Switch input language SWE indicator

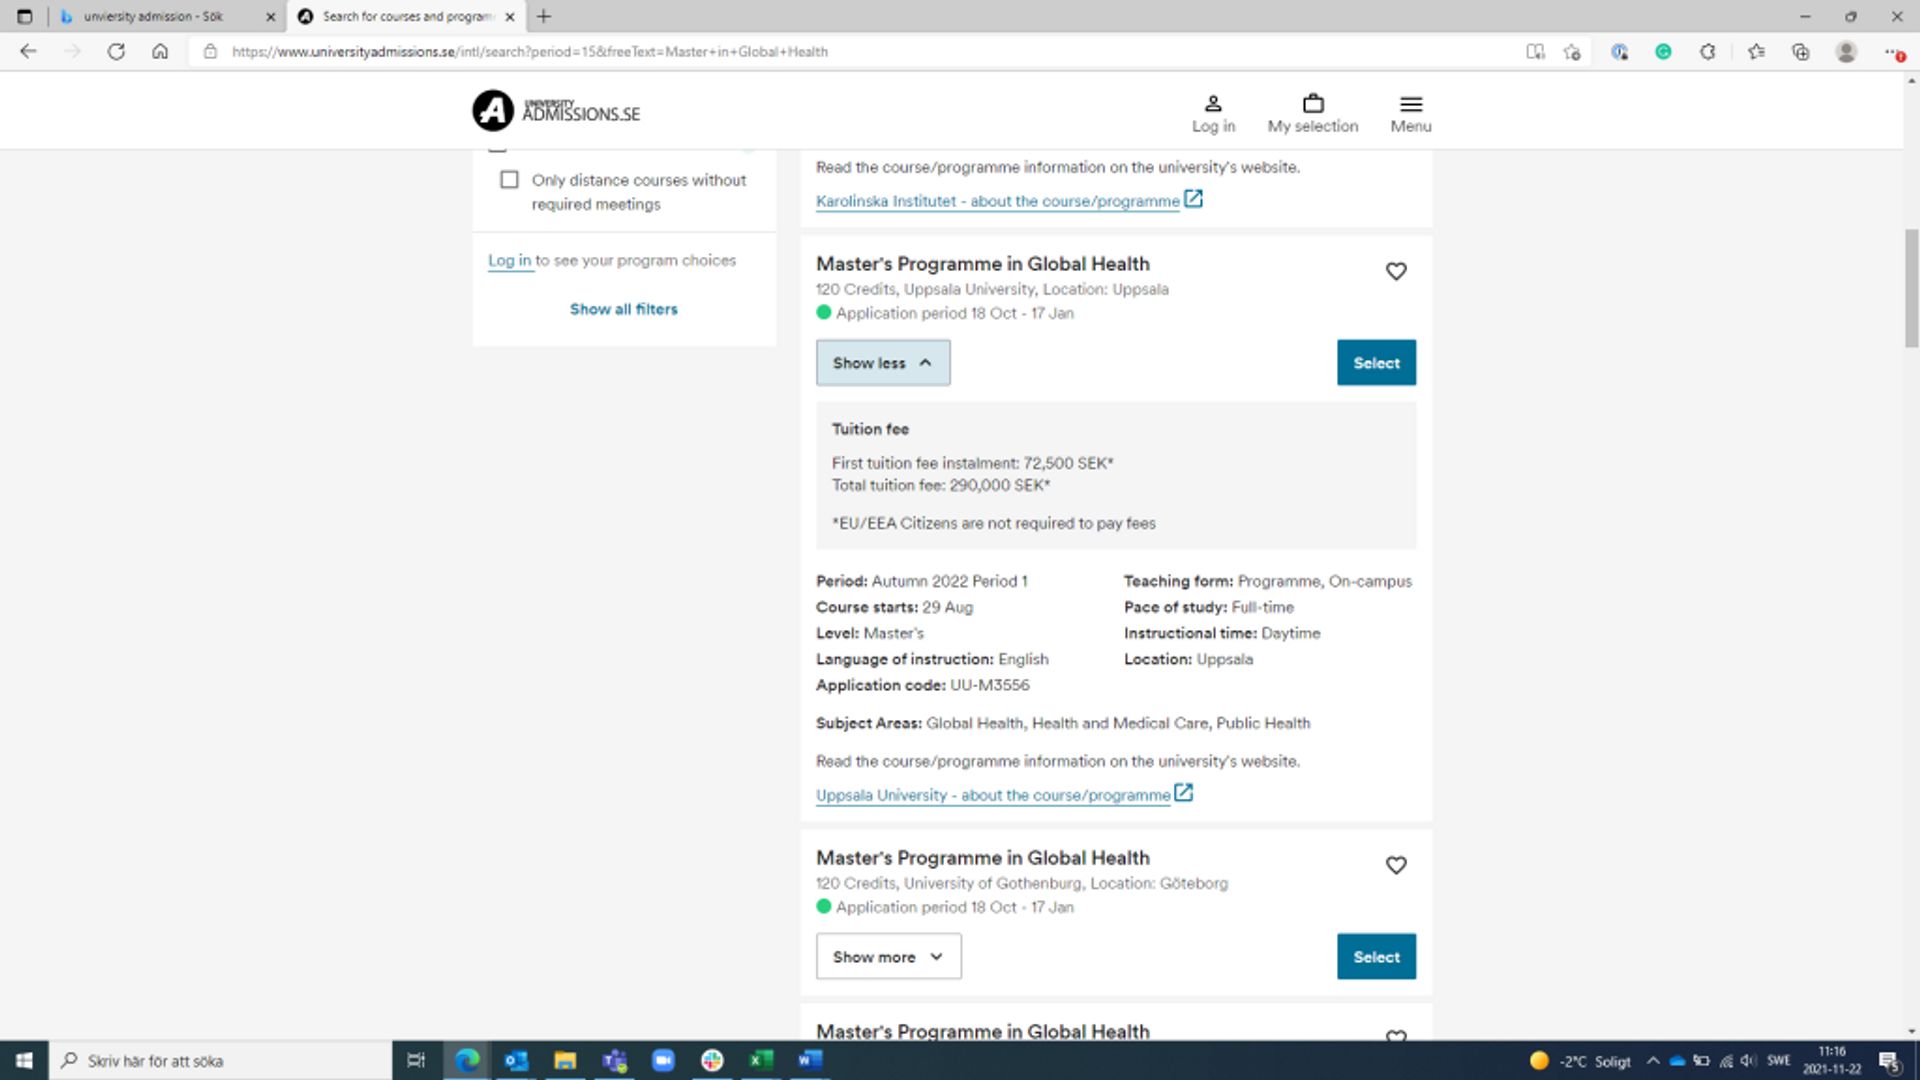click(1779, 1061)
